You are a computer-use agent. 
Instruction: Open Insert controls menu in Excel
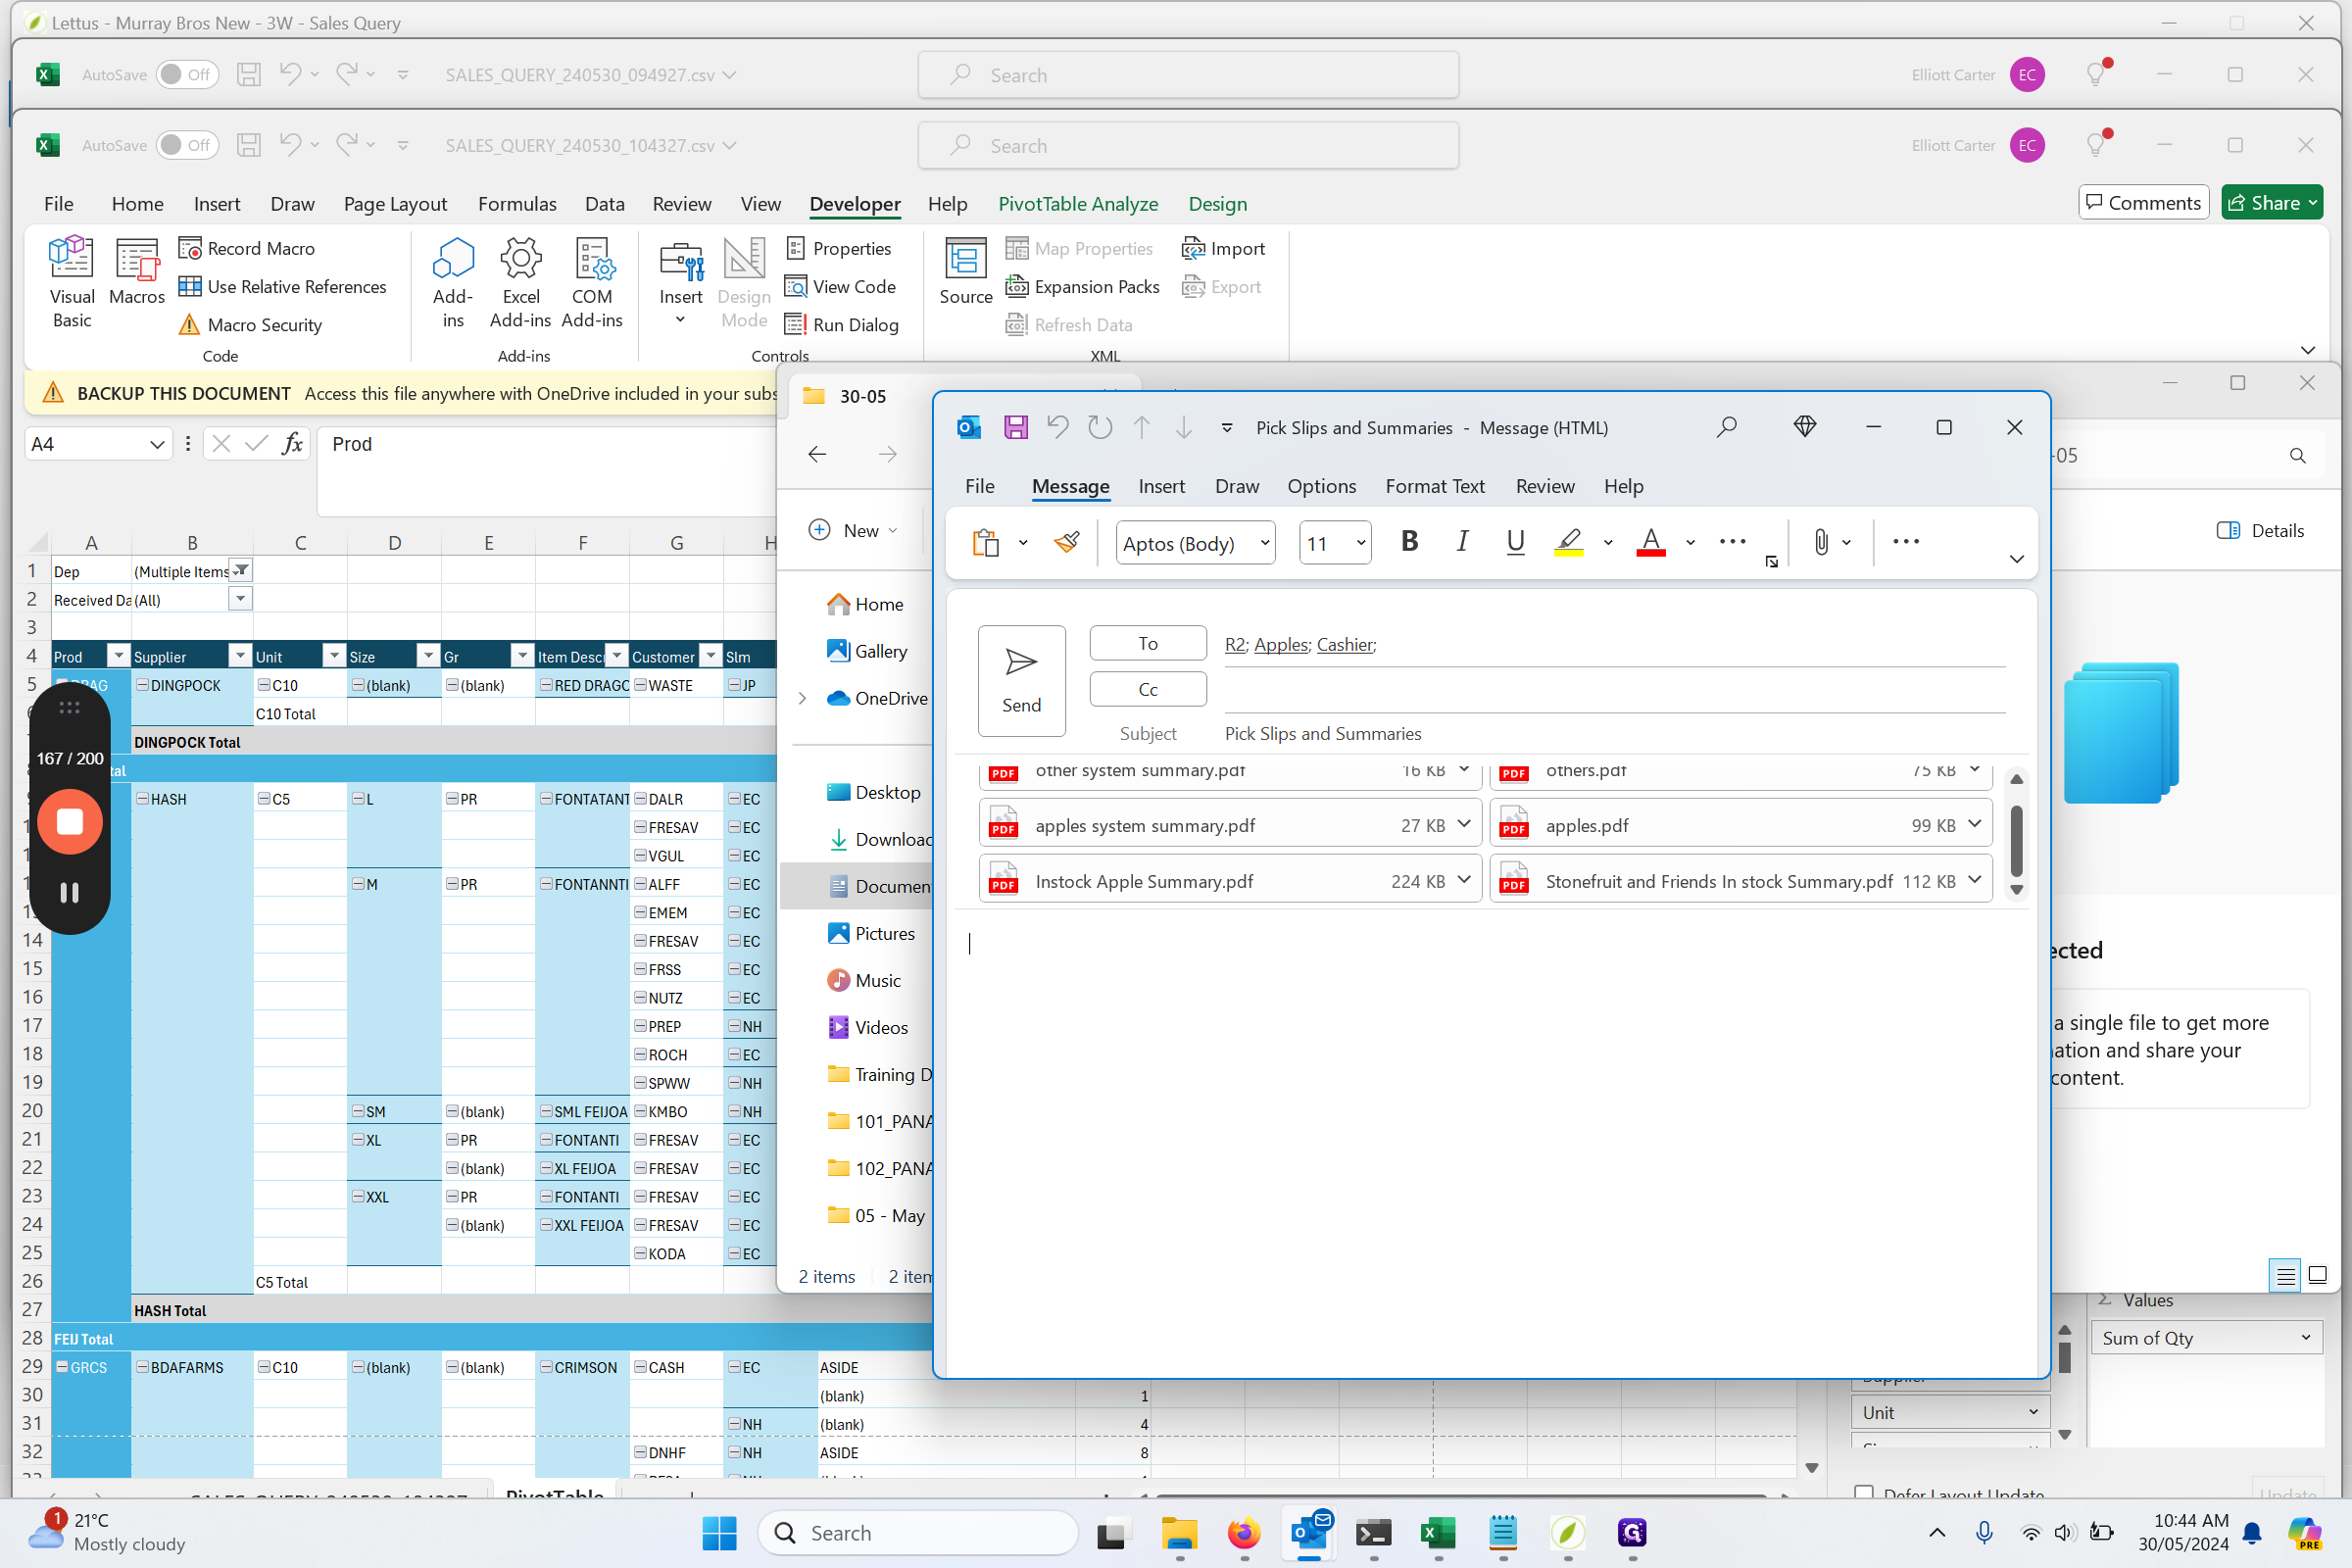[x=680, y=282]
